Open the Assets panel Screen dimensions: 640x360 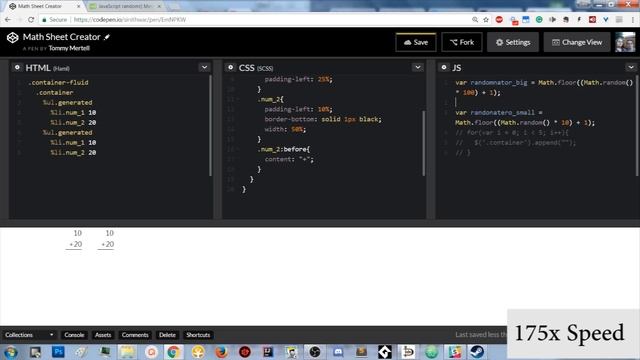coord(103,335)
